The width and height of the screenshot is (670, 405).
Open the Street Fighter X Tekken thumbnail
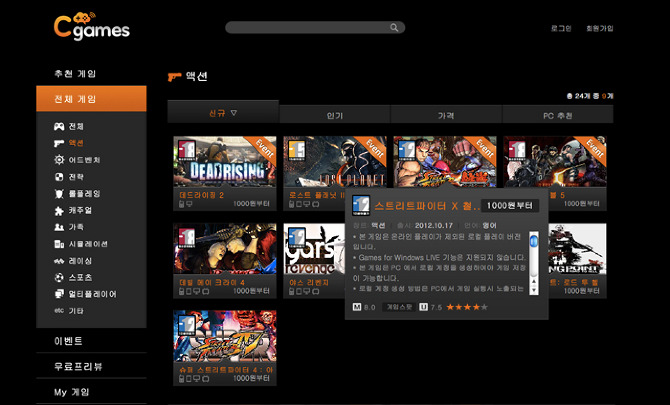[445, 161]
